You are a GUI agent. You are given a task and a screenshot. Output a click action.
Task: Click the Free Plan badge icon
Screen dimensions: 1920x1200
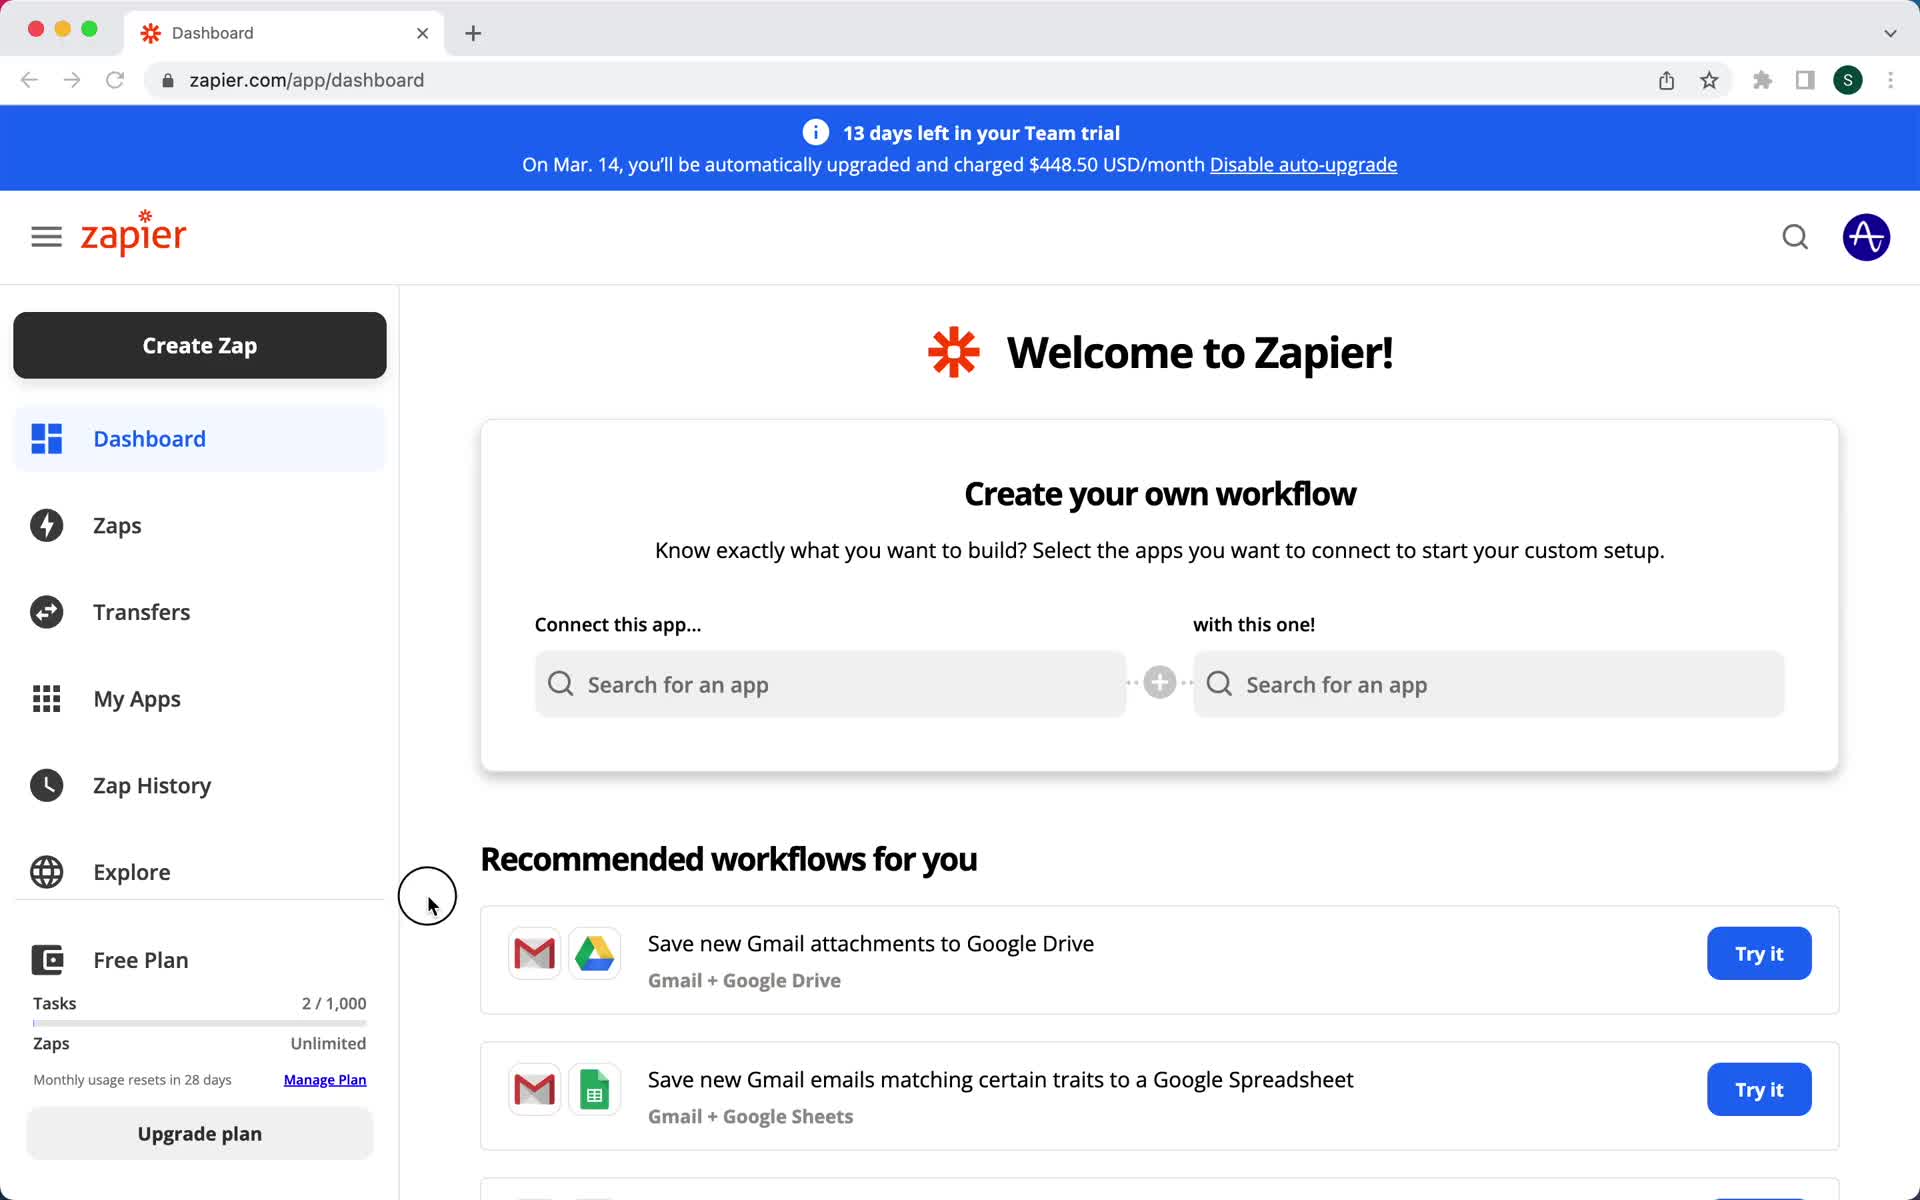click(x=48, y=958)
